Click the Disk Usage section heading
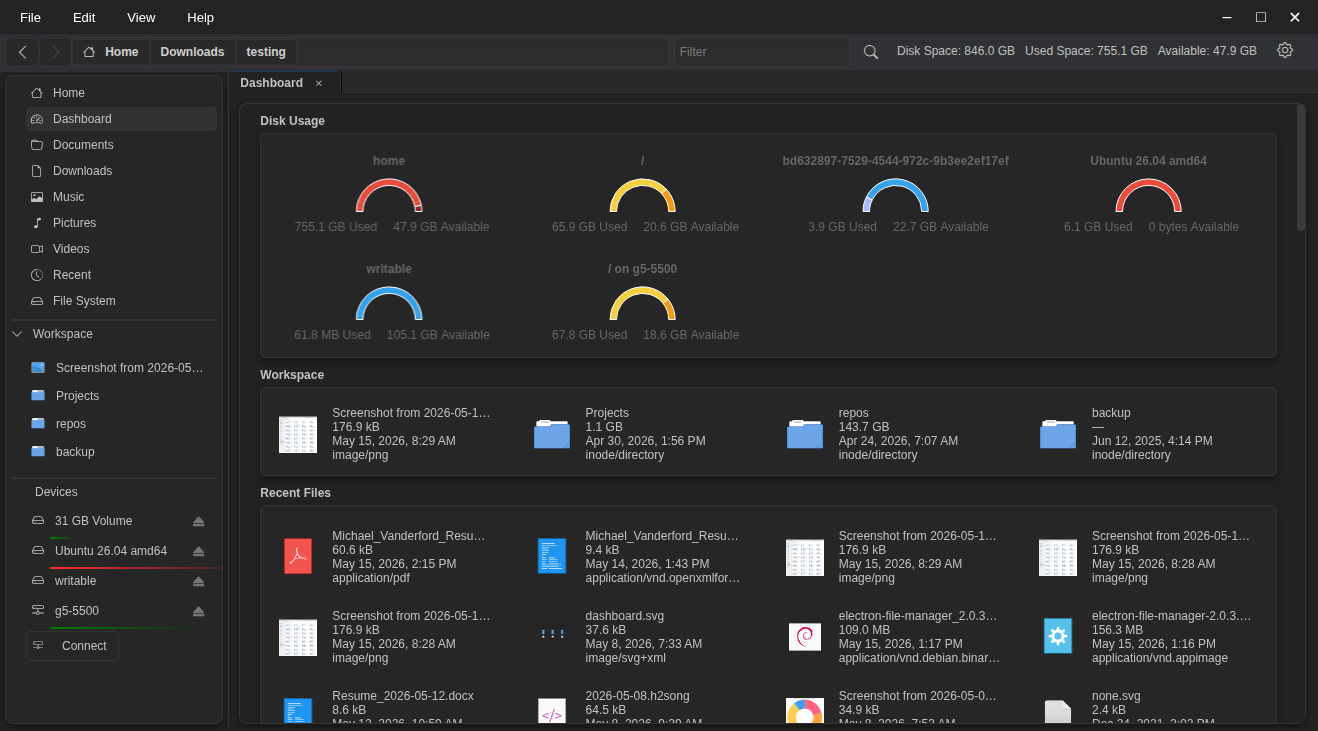The height and width of the screenshot is (731, 1318). pyautogui.click(x=292, y=121)
